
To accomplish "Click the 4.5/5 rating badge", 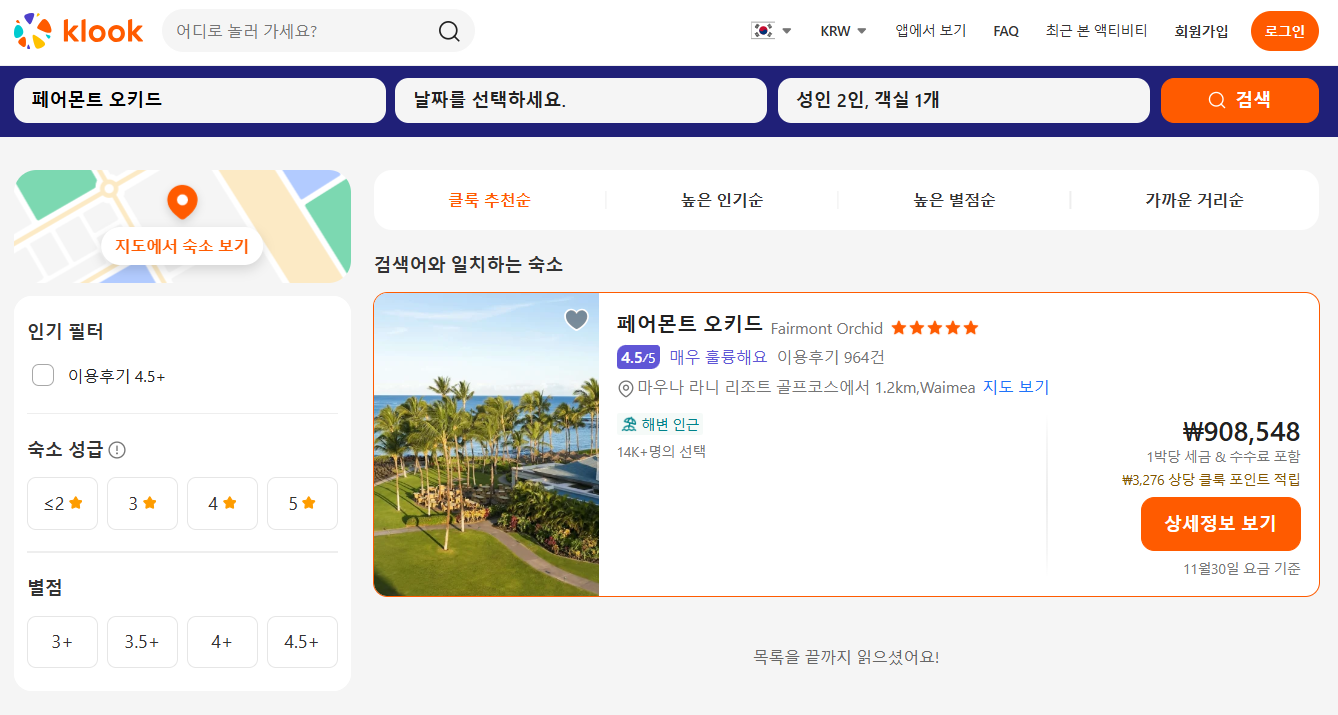I will [x=638, y=357].
